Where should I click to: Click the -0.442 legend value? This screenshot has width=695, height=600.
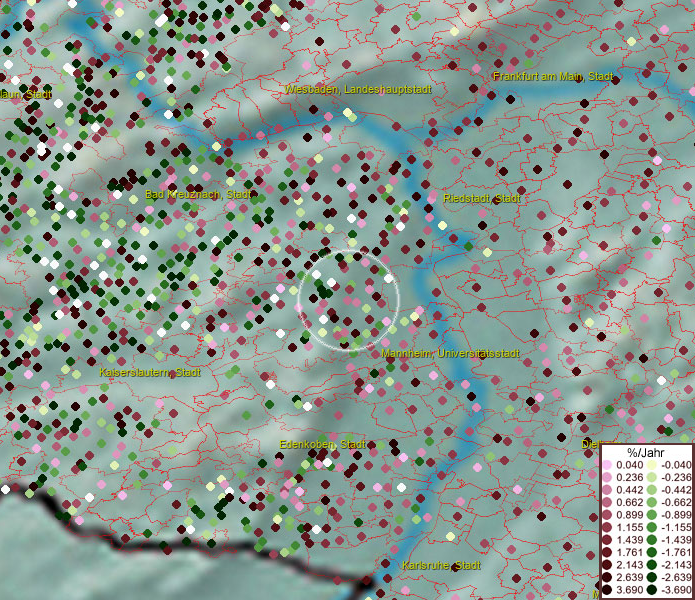pos(676,490)
